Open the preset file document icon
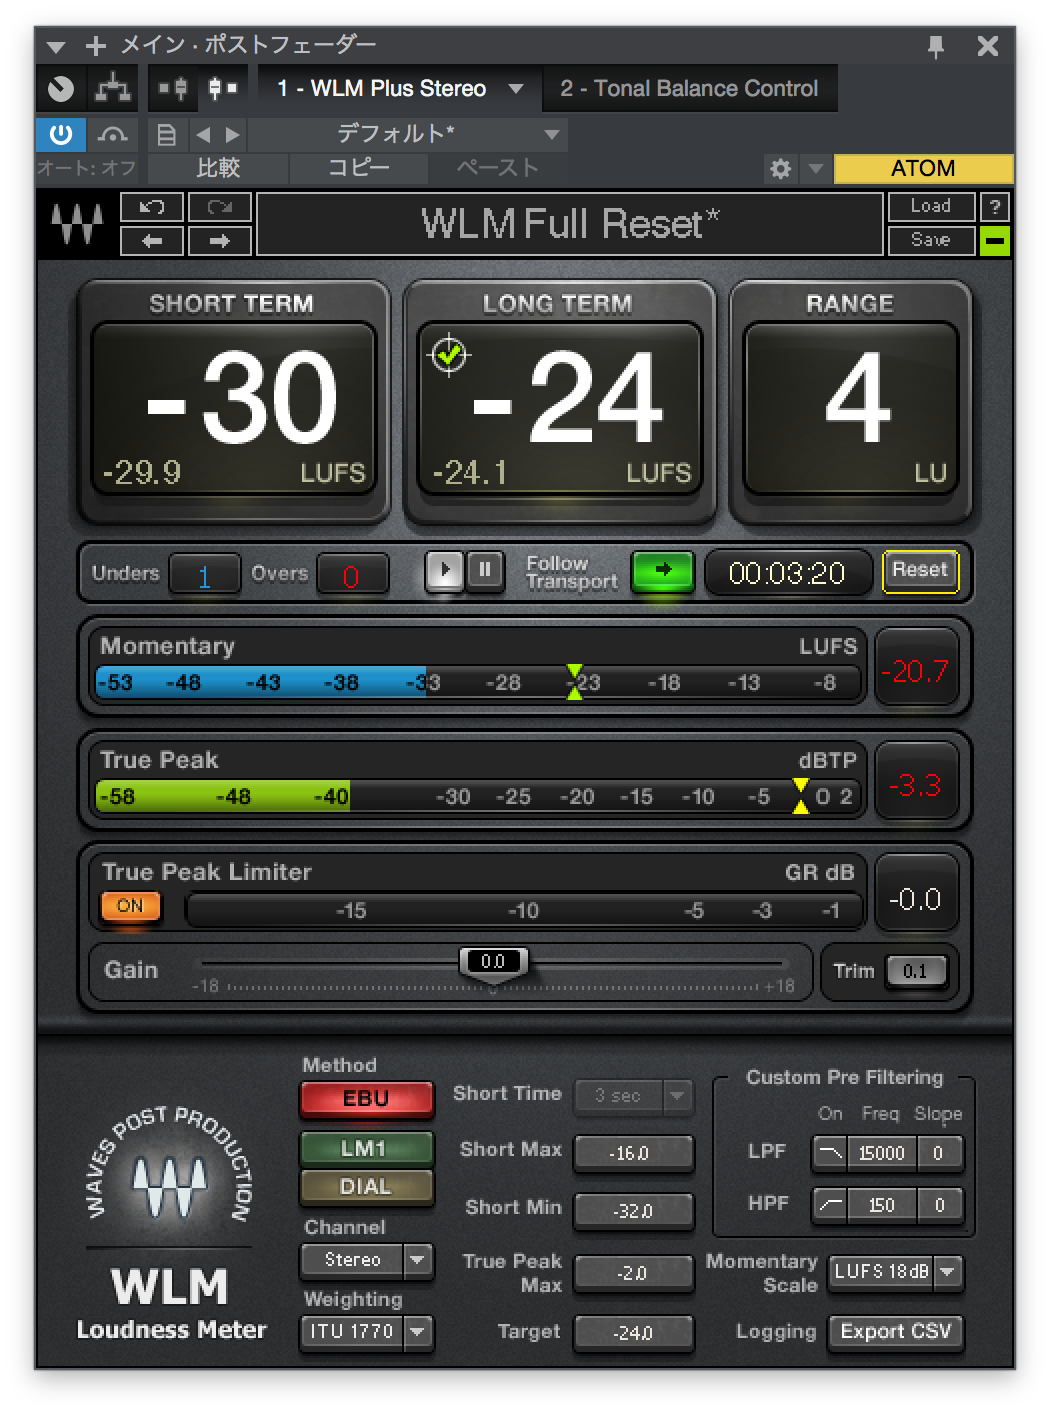The image size is (1050, 1412). click(x=167, y=134)
